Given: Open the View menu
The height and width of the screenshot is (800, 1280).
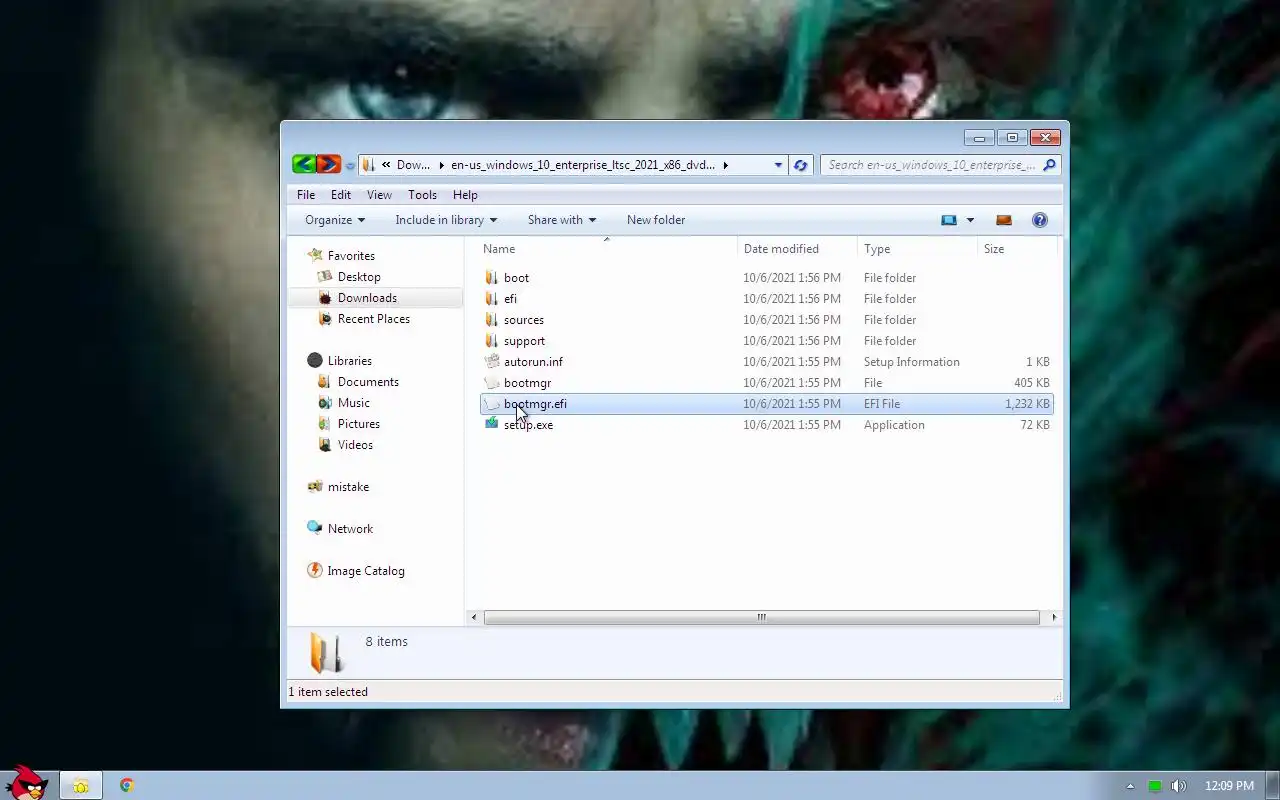Looking at the screenshot, I should (379, 195).
